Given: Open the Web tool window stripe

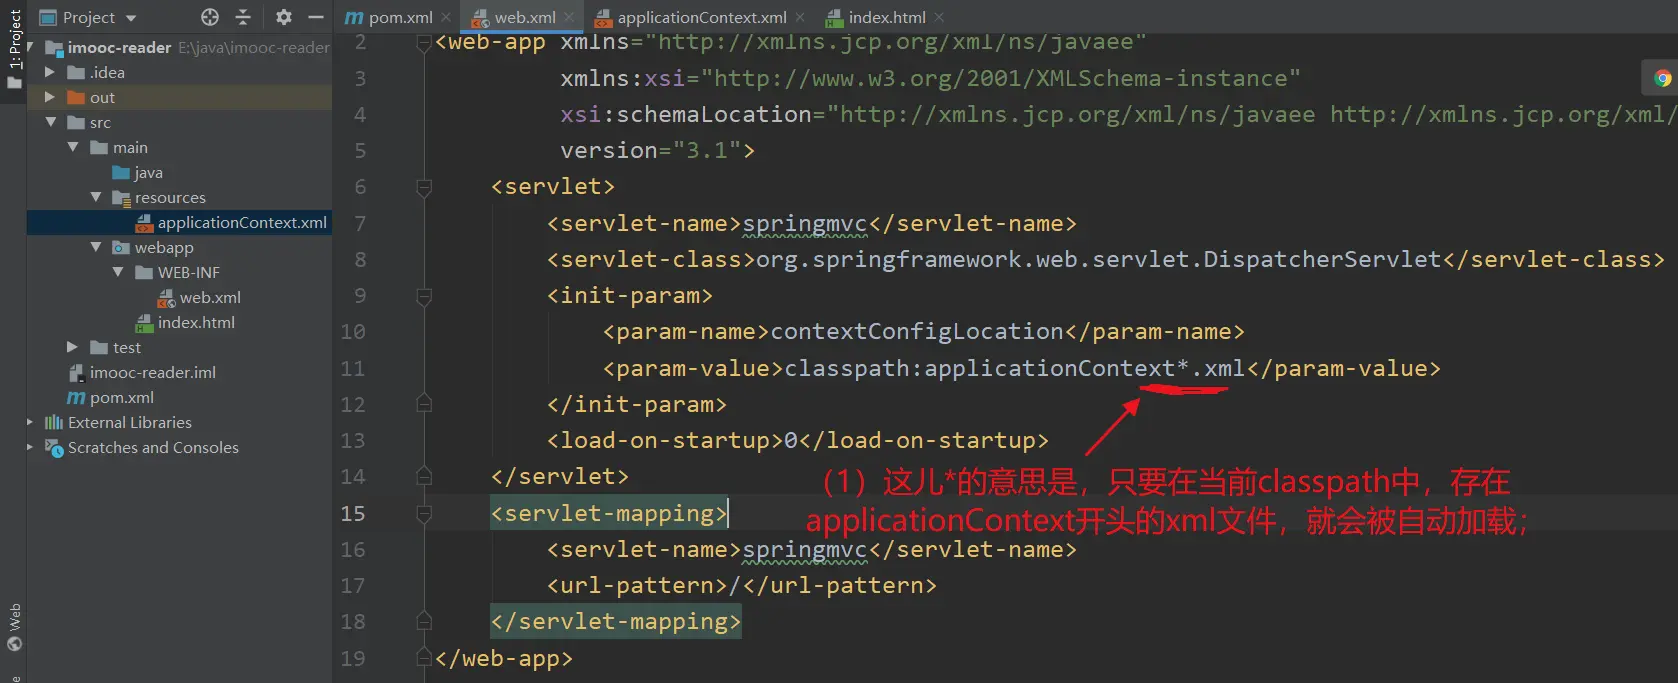Looking at the screenshot, I should click(14, 627).
